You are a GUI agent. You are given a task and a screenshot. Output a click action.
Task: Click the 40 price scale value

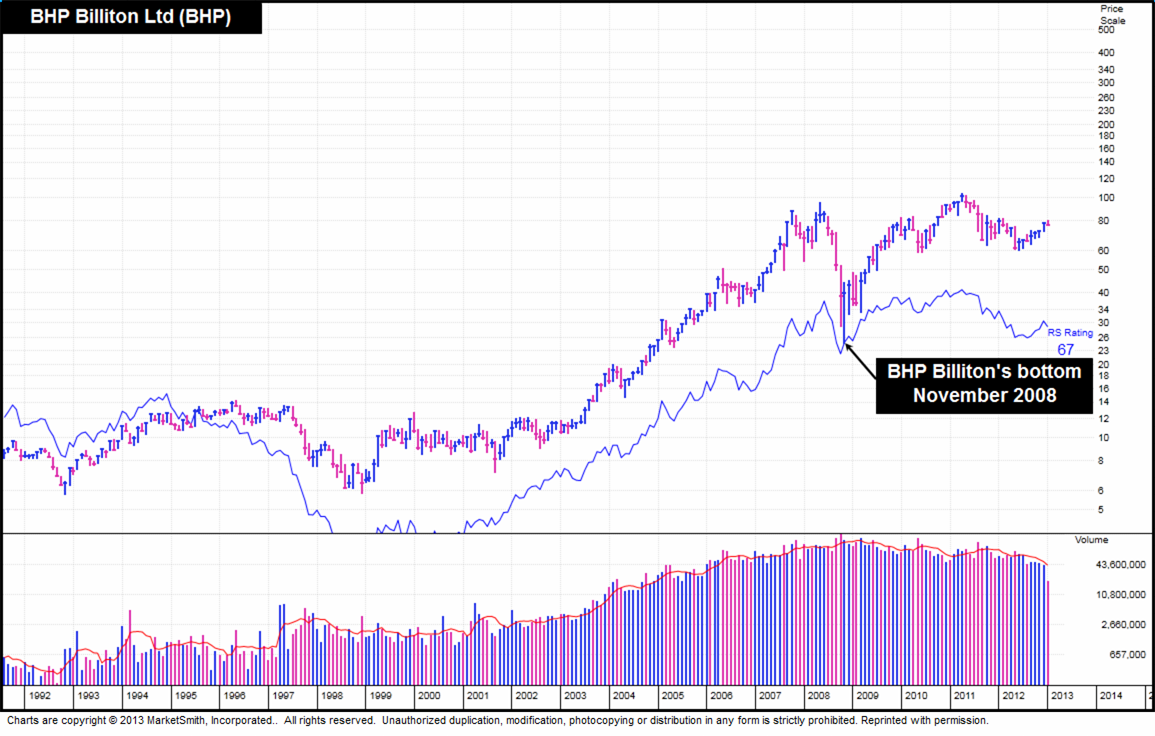click(x=1103, y=293)
